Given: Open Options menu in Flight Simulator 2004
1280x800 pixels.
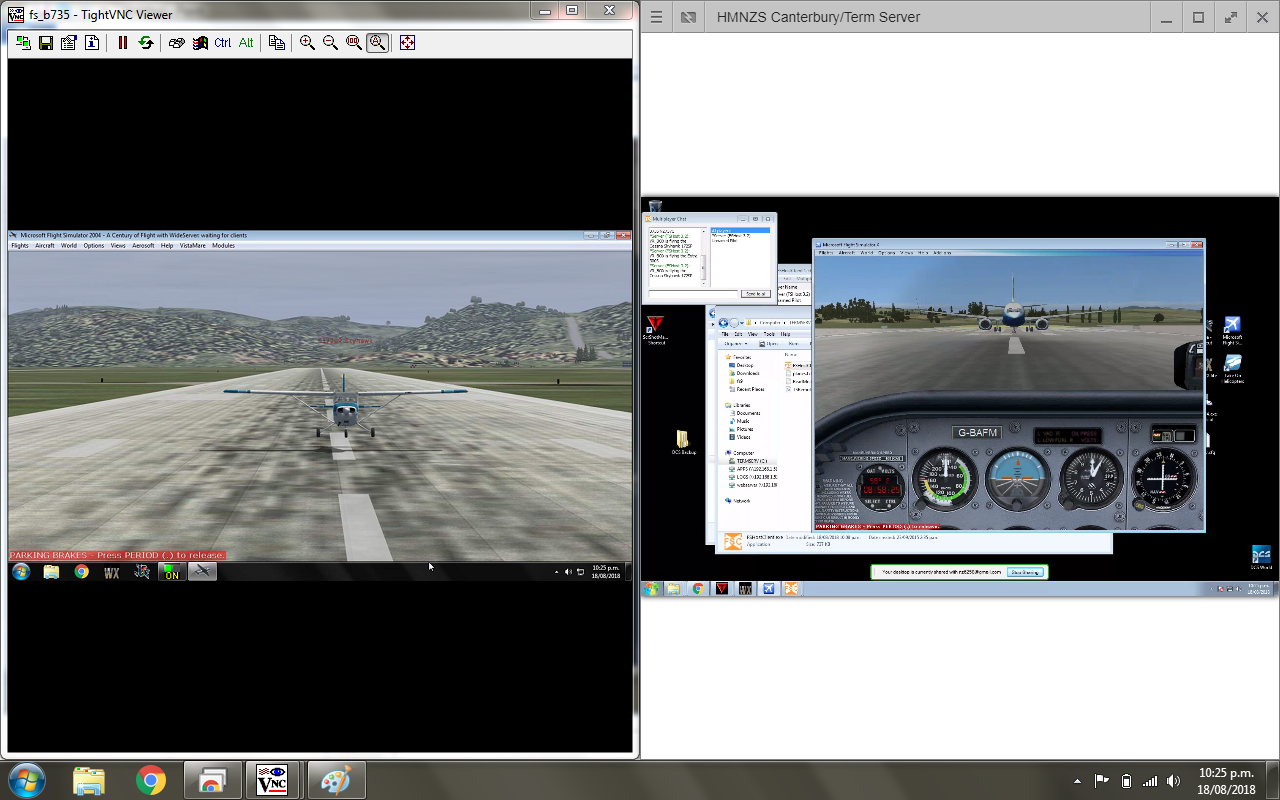Looking at the screenshot, I should point(94,245).
